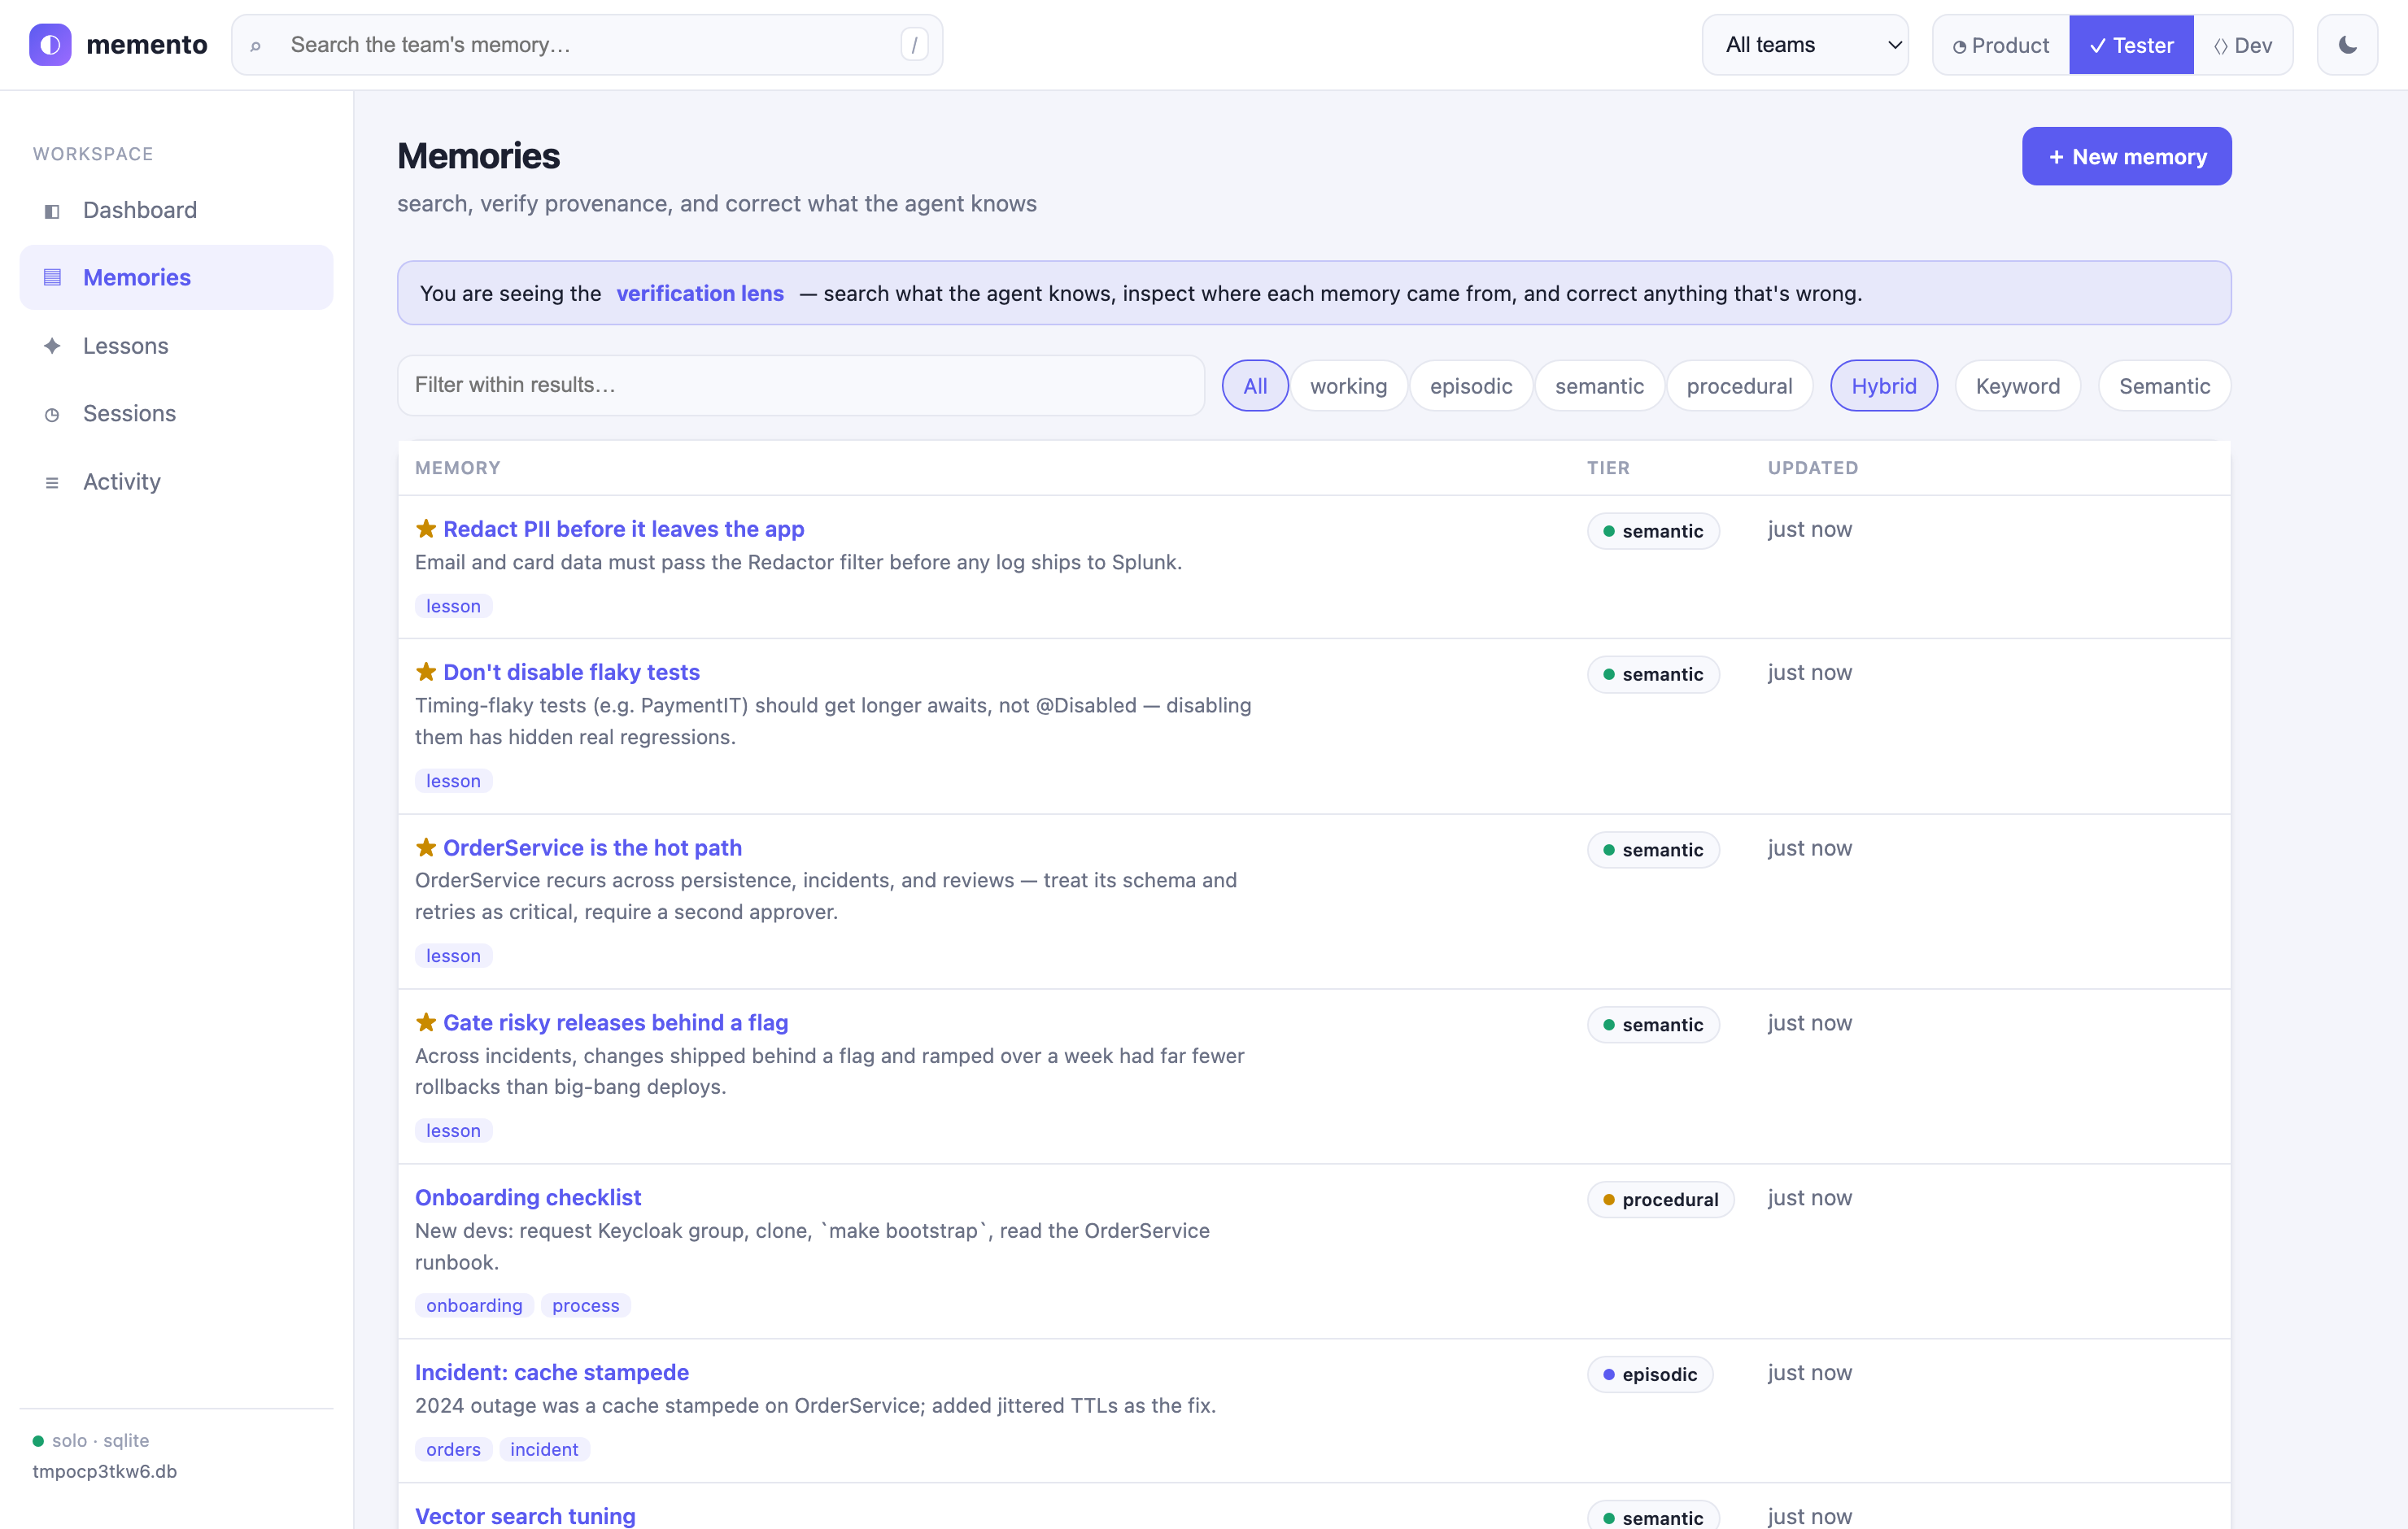This screenshot has width=2408, height=1529.
Task: Click the Memories sidebar icon
Action: [x=52, y=278]
